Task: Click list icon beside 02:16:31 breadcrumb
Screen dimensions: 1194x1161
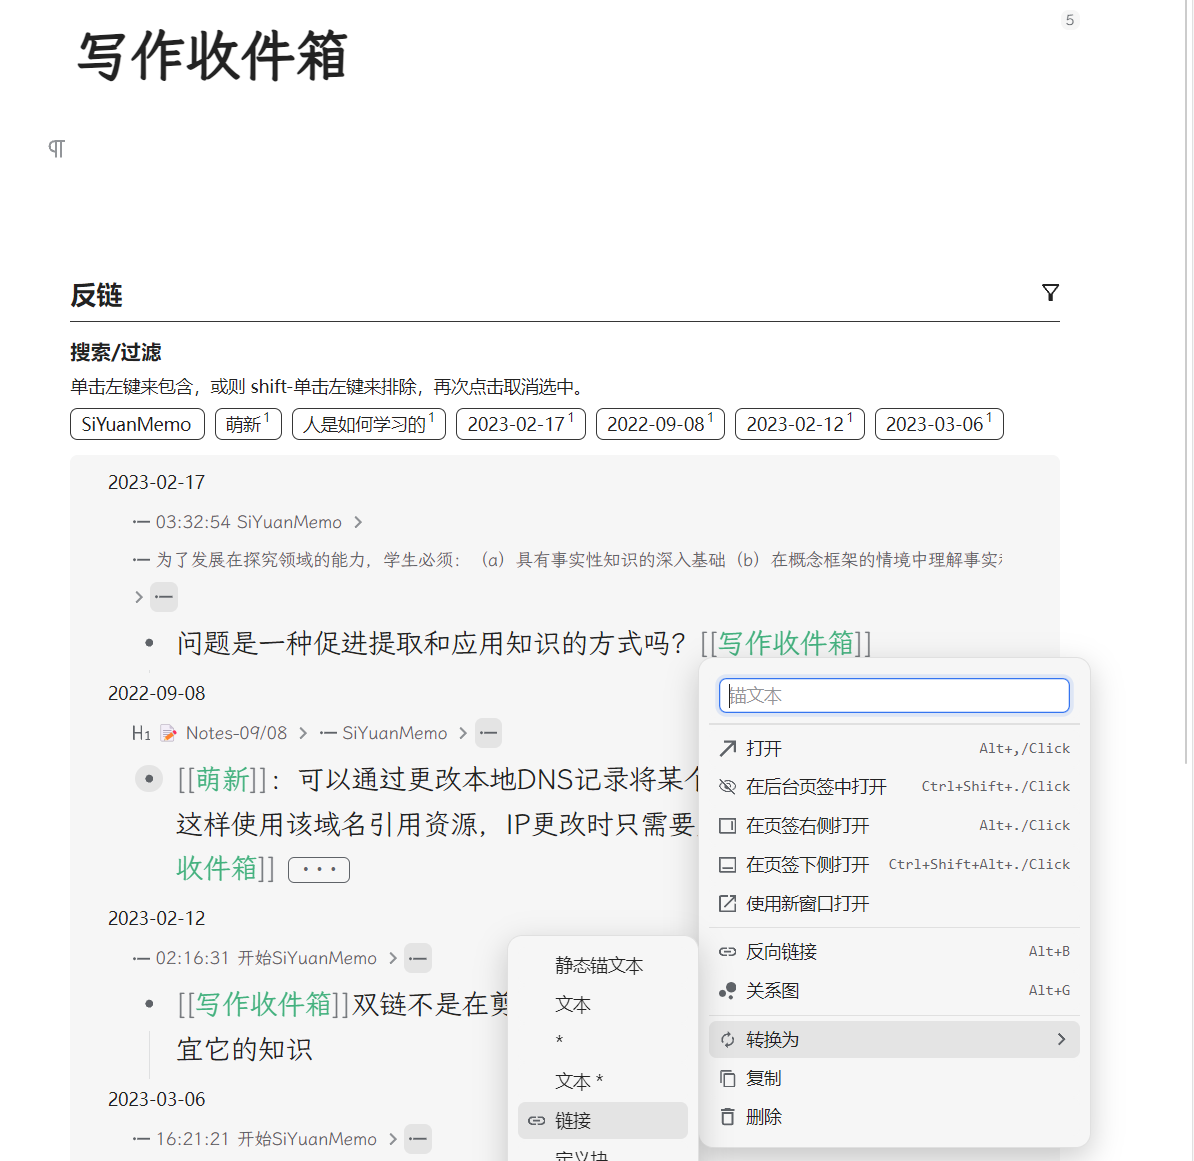Action: (418, 958)
